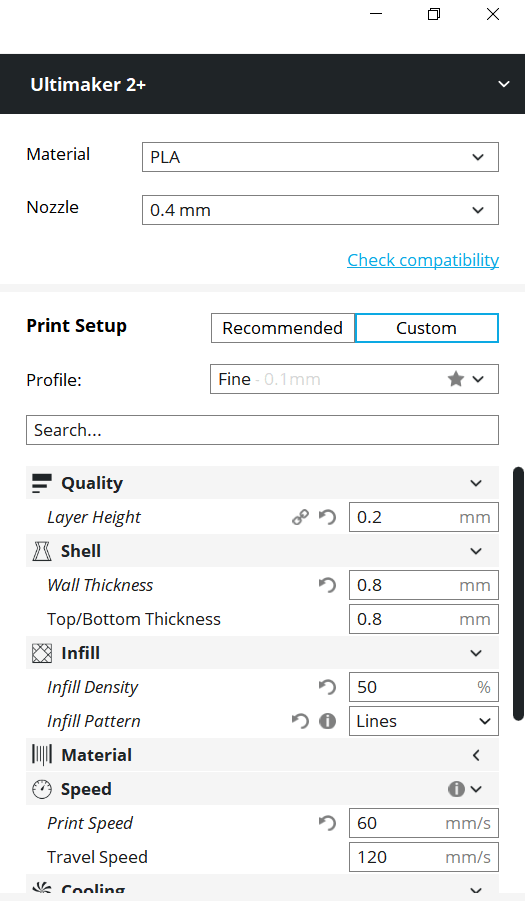Reset Layer Height with its revert arrow
This screenshot has width=525, height=908.
pos(328,517)
